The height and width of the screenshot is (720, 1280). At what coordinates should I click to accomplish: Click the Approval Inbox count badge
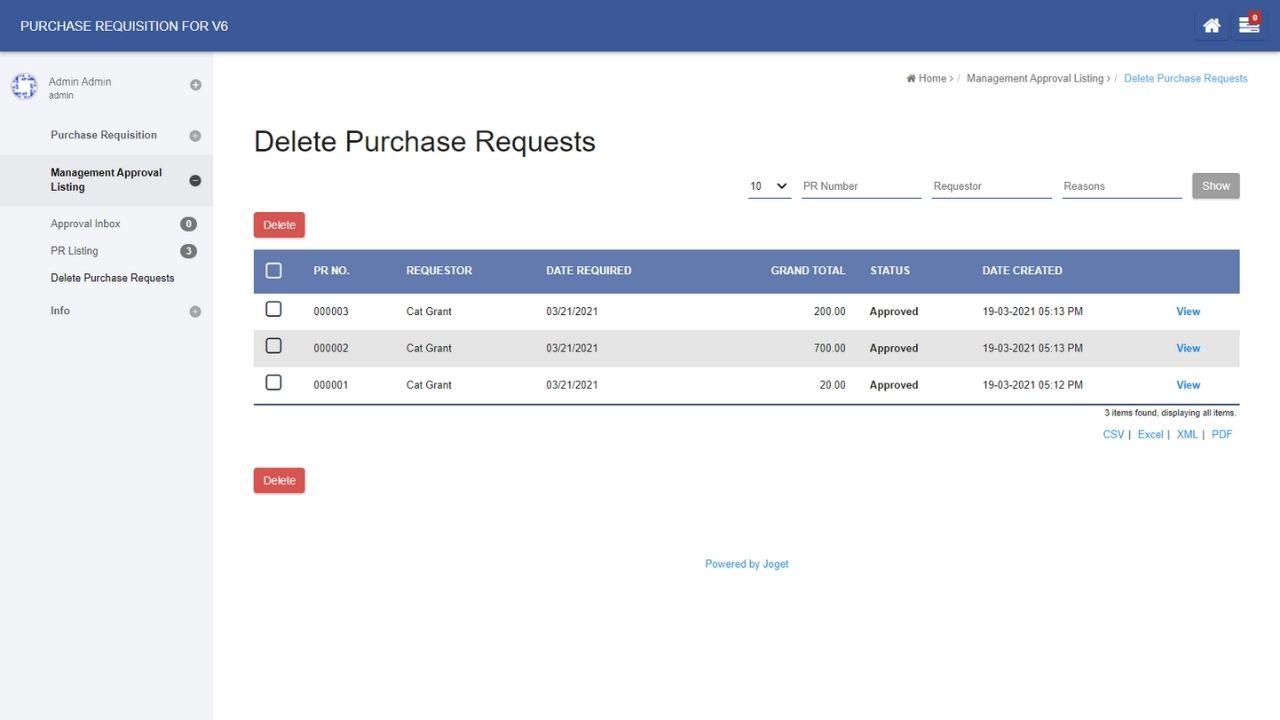click(188, 224)
